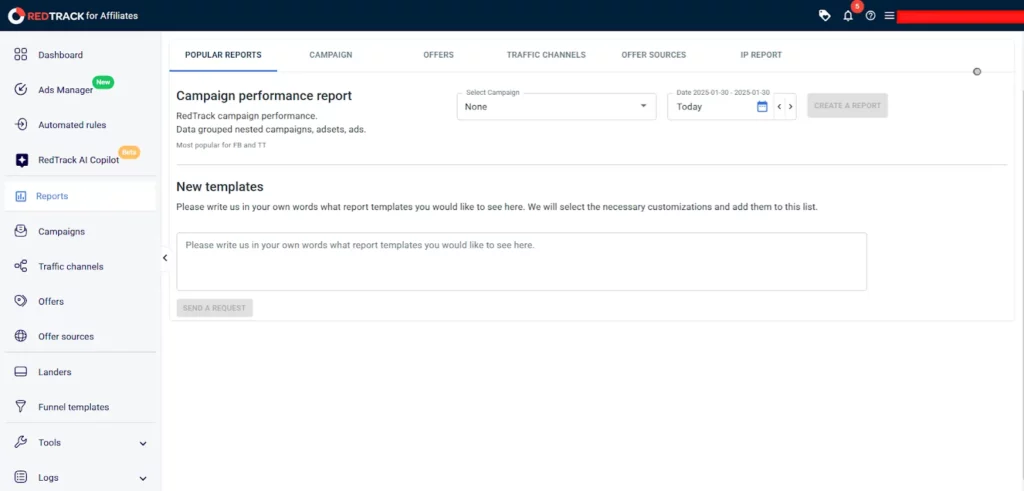Open the help question mark icon
The height and width of the screenshot is (491, 1024).
click(x=870, y=16)
